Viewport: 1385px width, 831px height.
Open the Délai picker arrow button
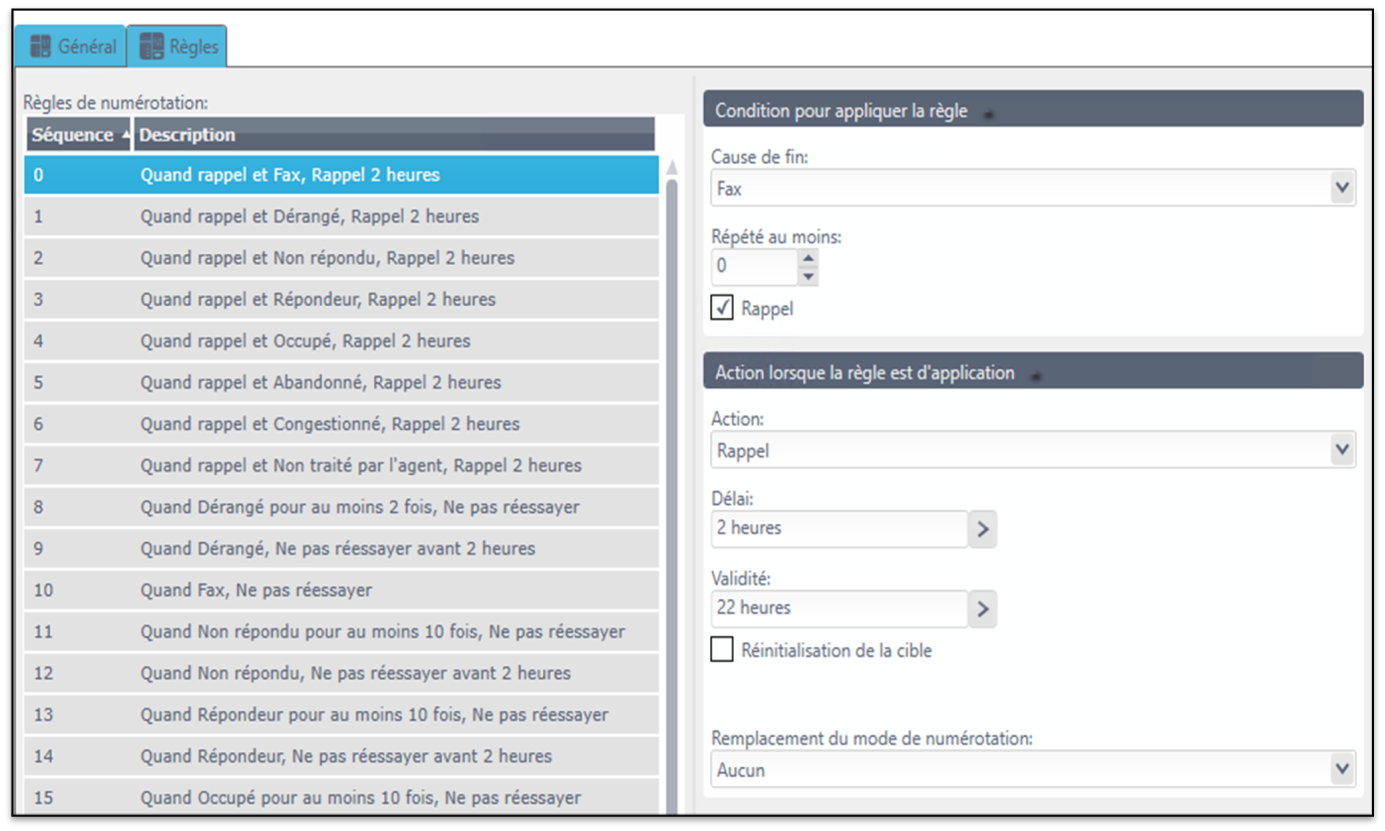point(983,529)
